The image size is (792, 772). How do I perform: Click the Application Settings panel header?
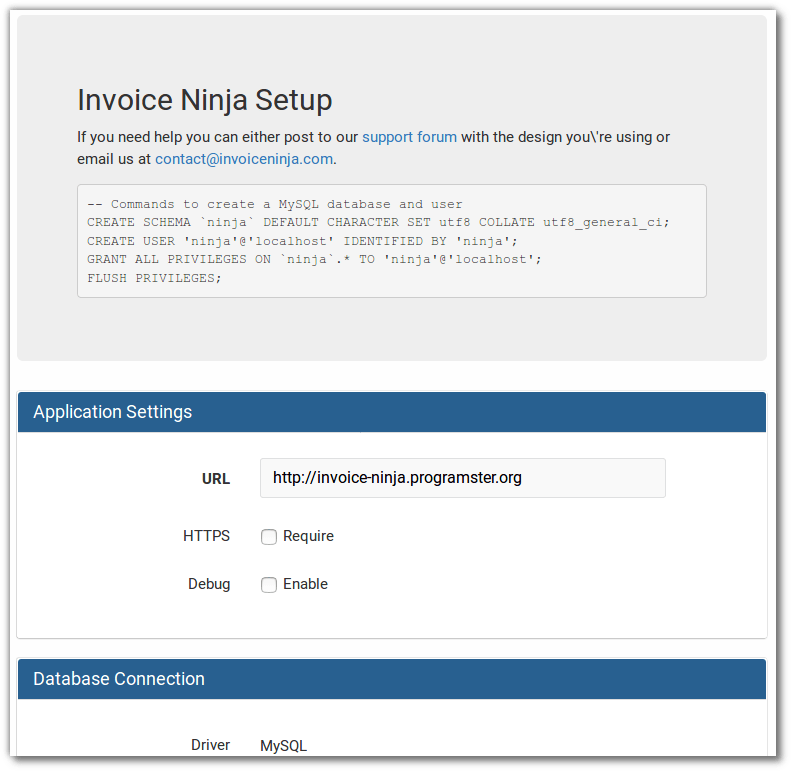tap(392, 412)
